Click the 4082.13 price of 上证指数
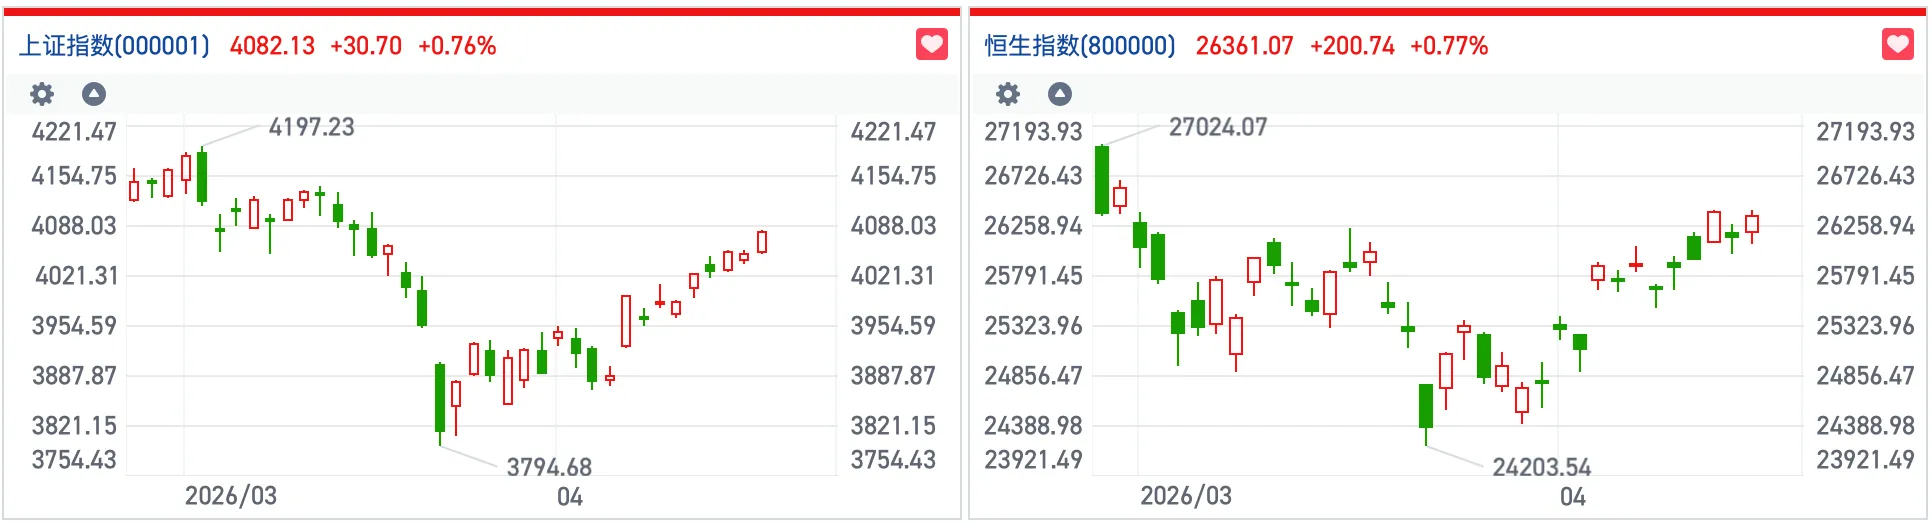 point(272,46)
